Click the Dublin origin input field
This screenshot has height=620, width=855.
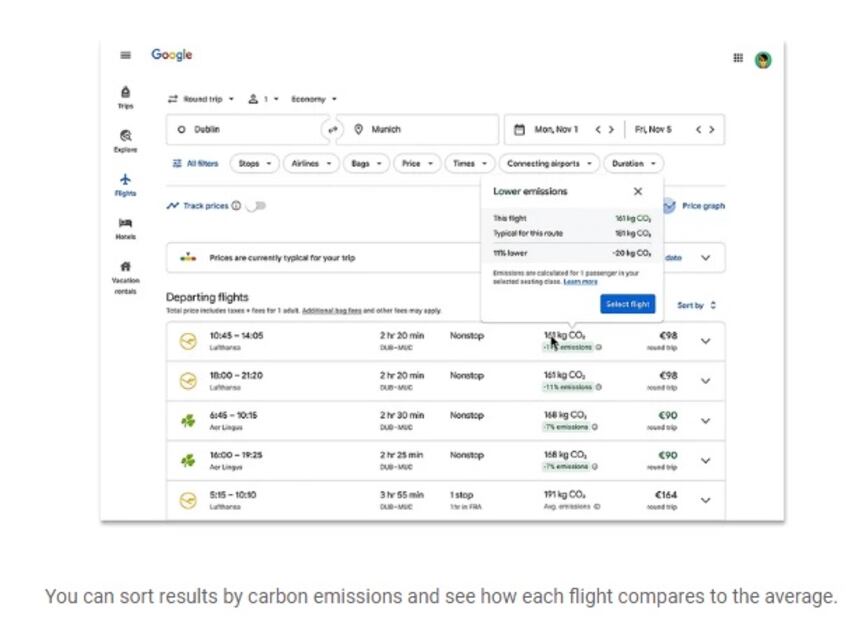245,130
